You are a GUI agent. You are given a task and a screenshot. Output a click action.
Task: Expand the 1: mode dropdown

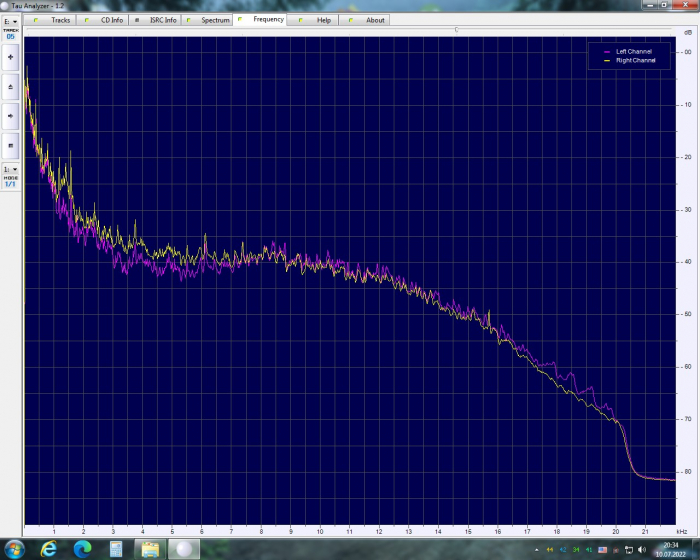[x=10, y=169]
